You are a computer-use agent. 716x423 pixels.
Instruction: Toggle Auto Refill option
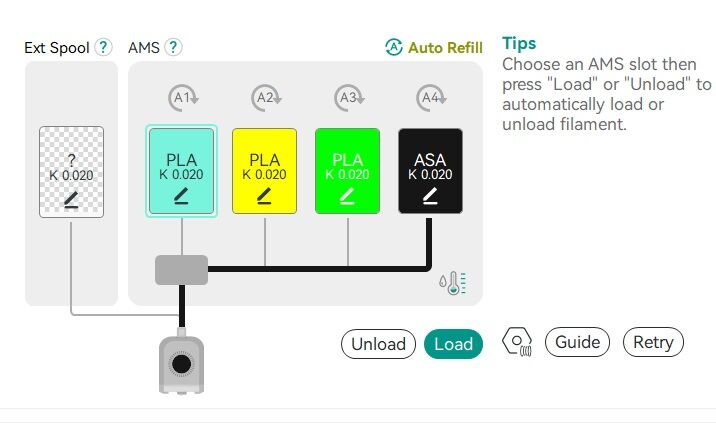[434, 48]
